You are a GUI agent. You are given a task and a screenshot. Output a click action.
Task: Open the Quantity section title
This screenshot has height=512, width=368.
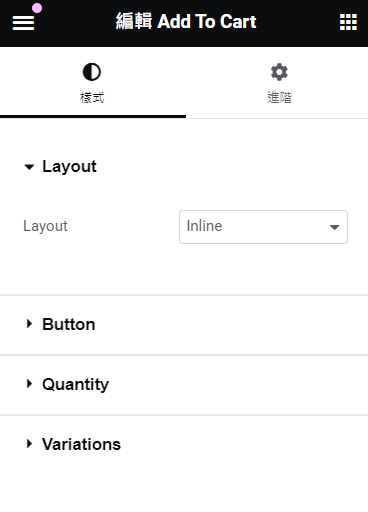pos(76,385)
